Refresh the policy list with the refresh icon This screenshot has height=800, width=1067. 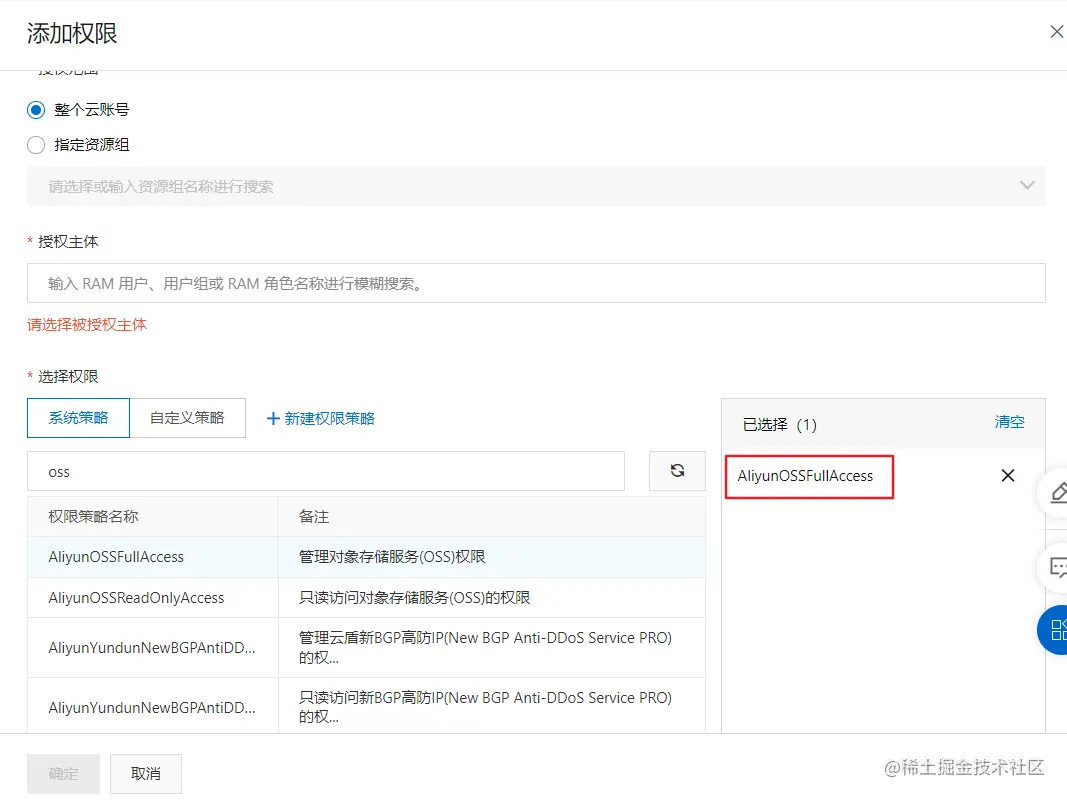click(x=677, y=471)
